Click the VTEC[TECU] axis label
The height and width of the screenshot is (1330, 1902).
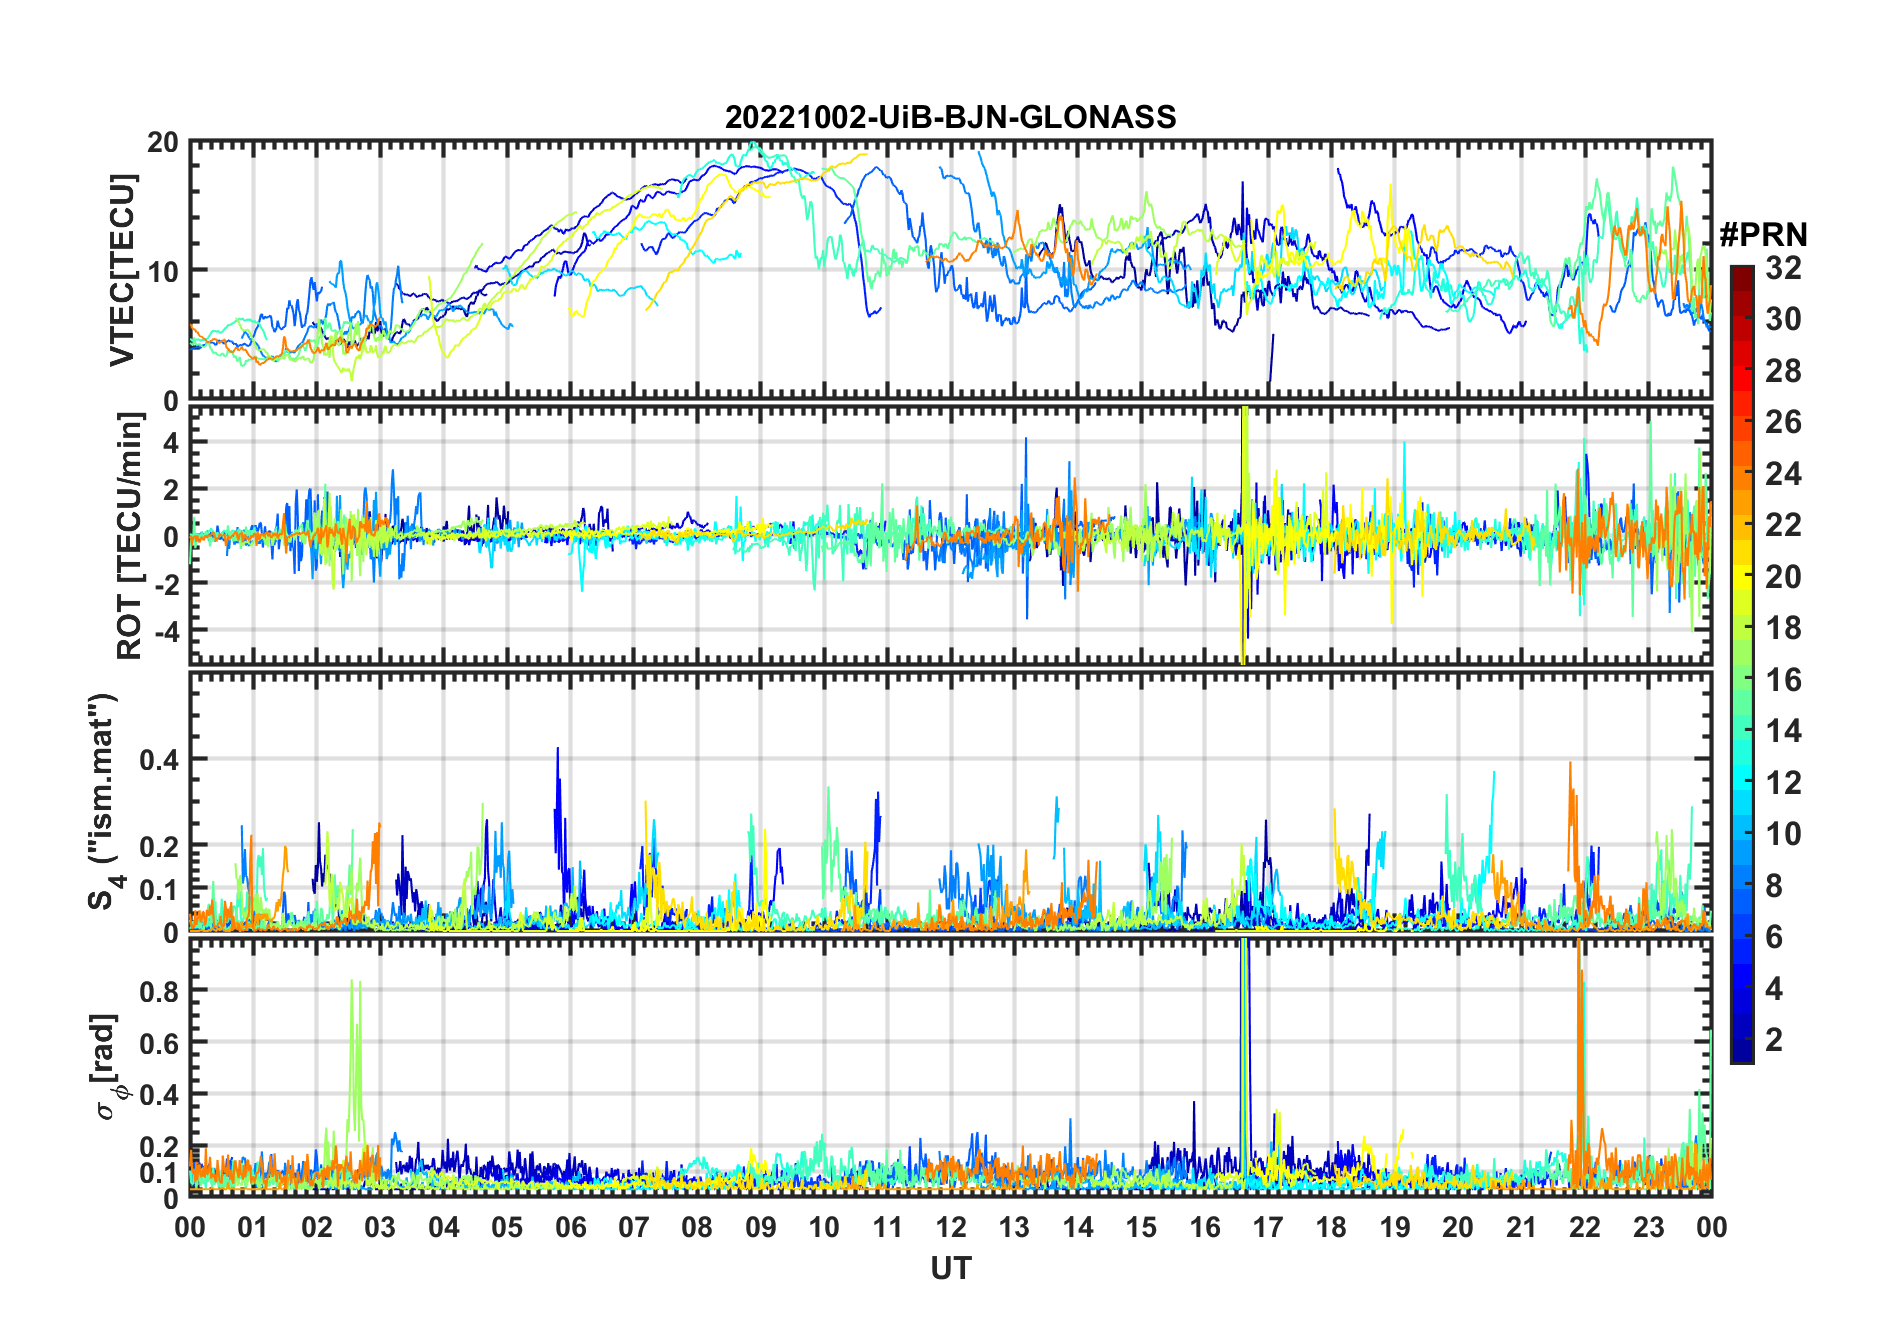click(122, 270)
